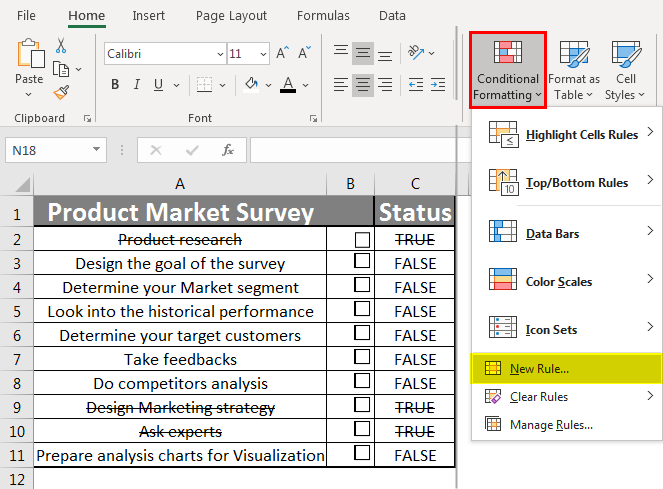Check the box beside Take feedbacks
The image size is (663, 489).
click(362, 360)
